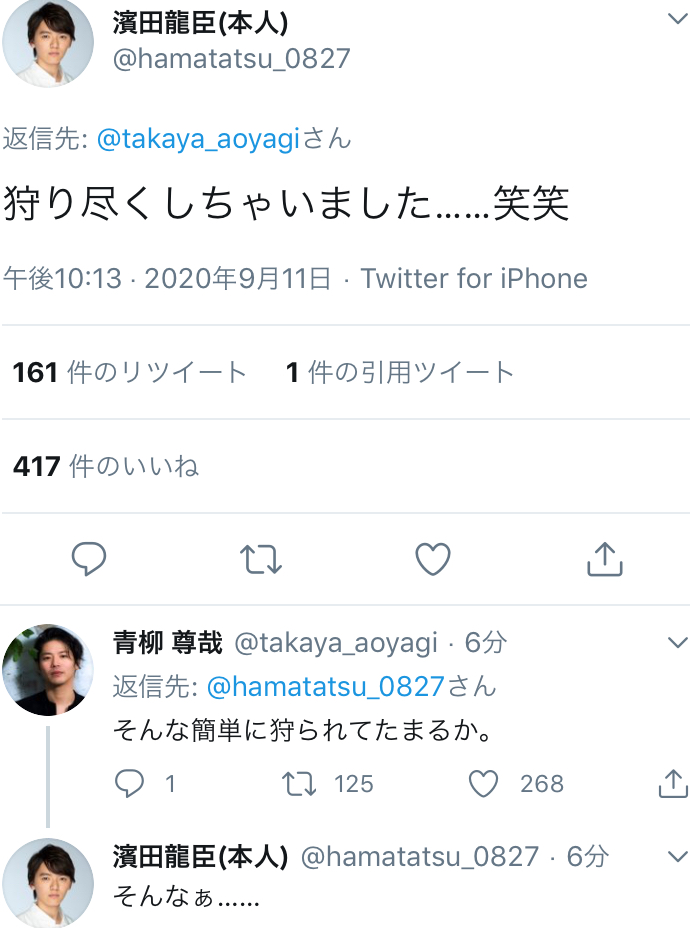Open @takaya_aoyagi mention link in main tweet

click(x=199, y=139)
